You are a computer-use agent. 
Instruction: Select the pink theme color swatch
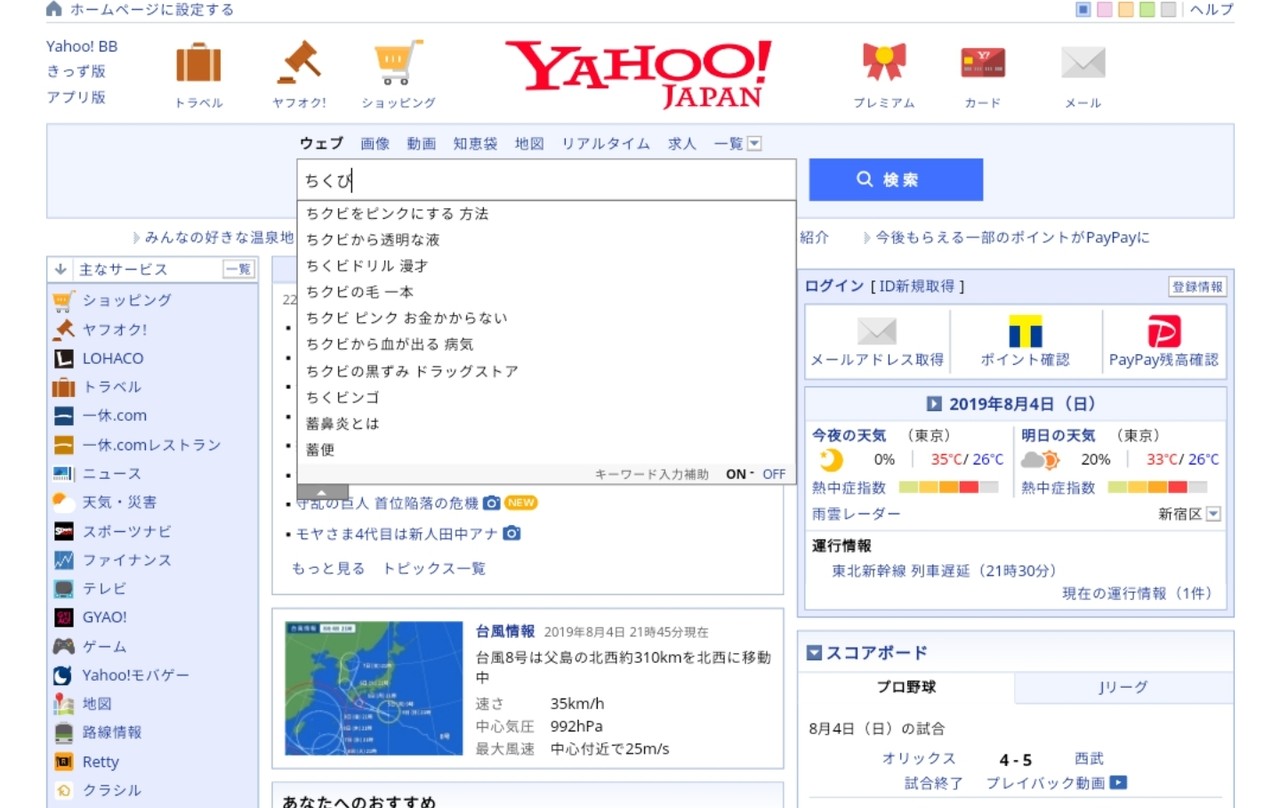pos(1104,10)
